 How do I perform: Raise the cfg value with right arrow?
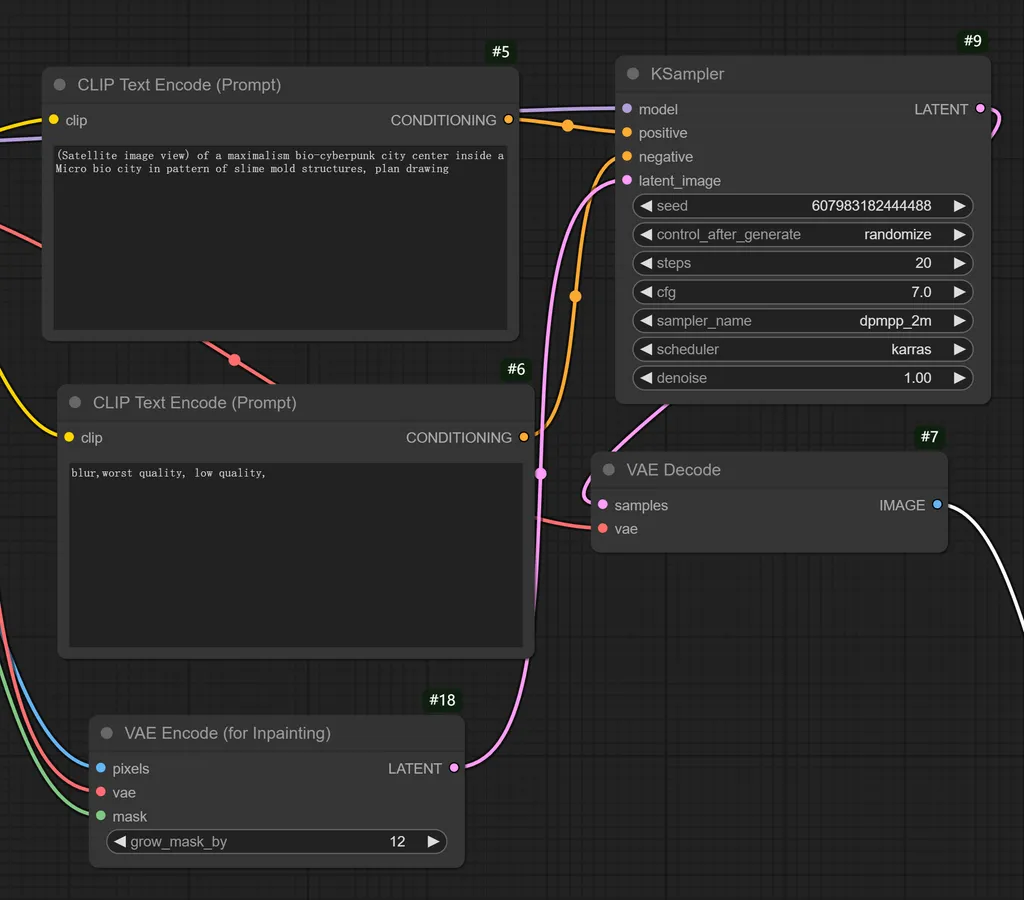click(959, 292)
